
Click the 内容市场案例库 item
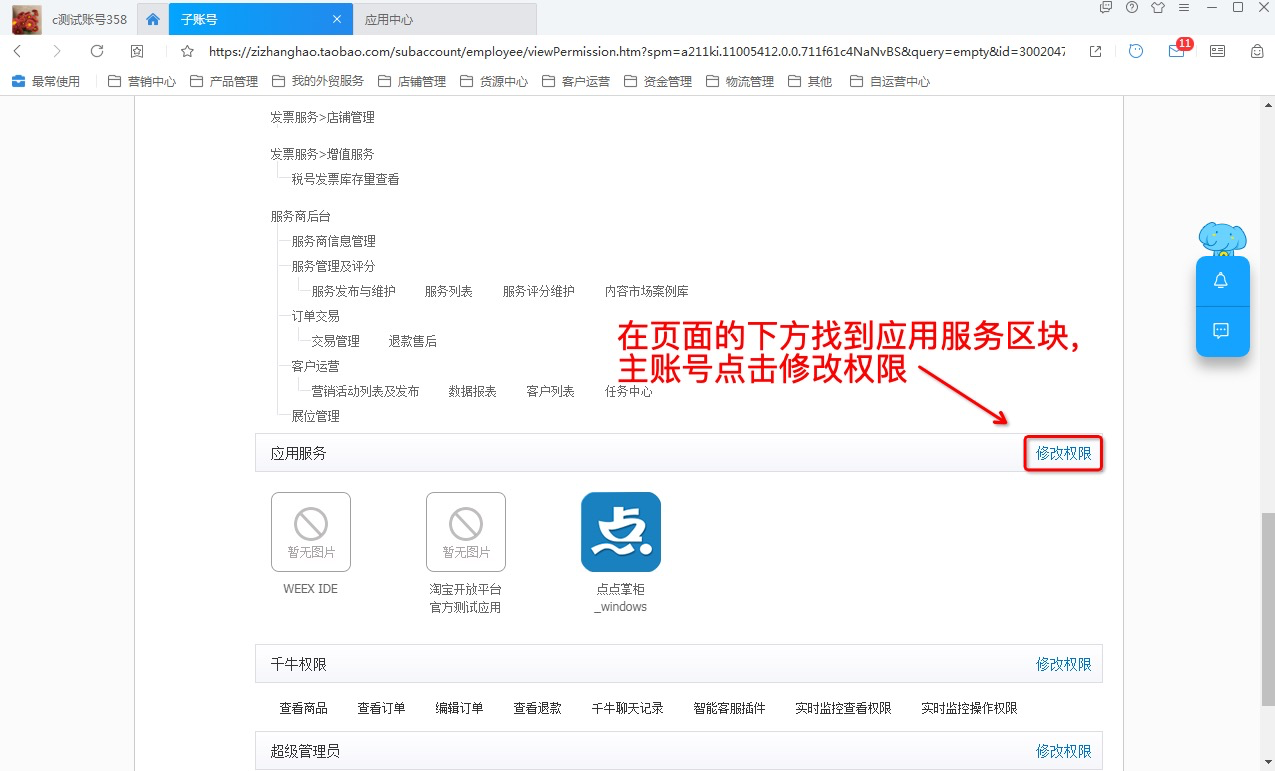coord(646,291)
